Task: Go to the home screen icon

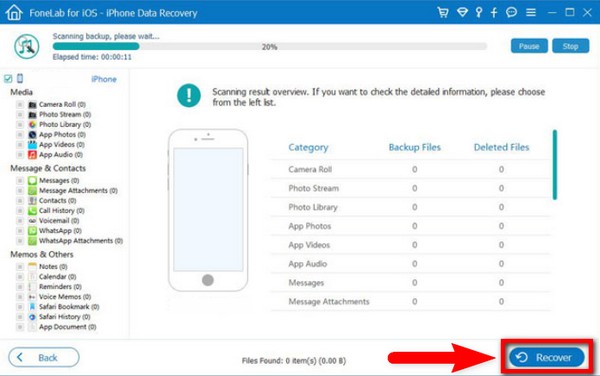Action: point(14,12)
